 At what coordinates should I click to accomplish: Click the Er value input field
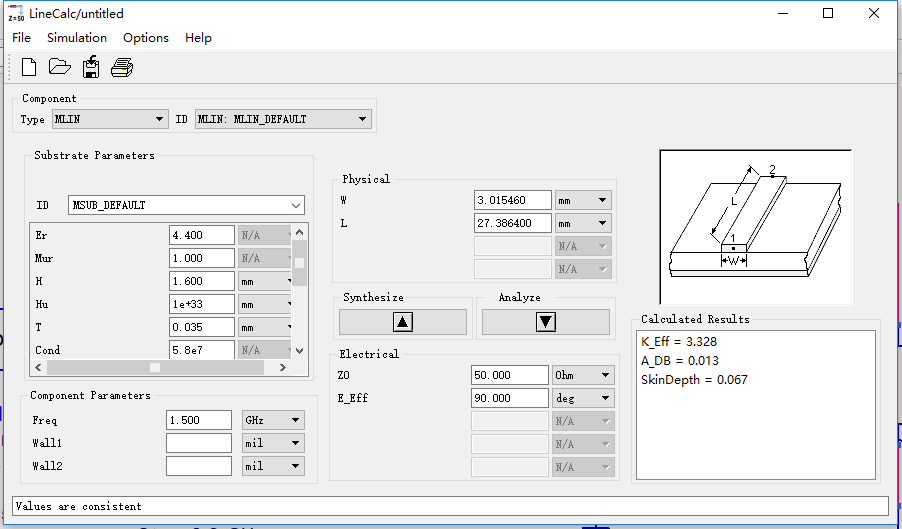coord(201,236)
